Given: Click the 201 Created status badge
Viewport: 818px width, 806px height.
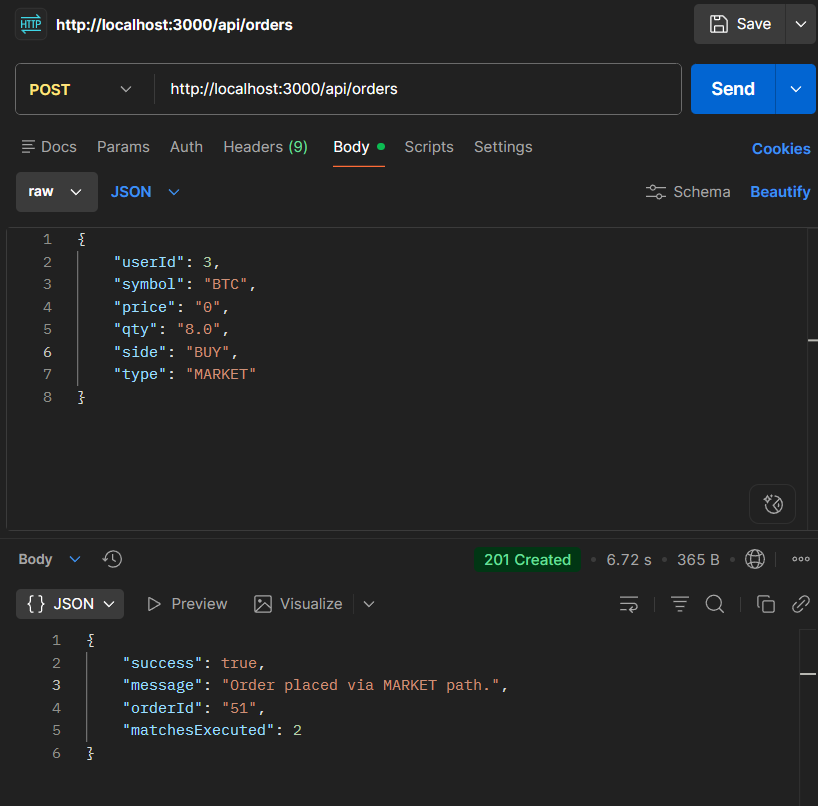Looking at the screenshot, I should pos(527,560).
